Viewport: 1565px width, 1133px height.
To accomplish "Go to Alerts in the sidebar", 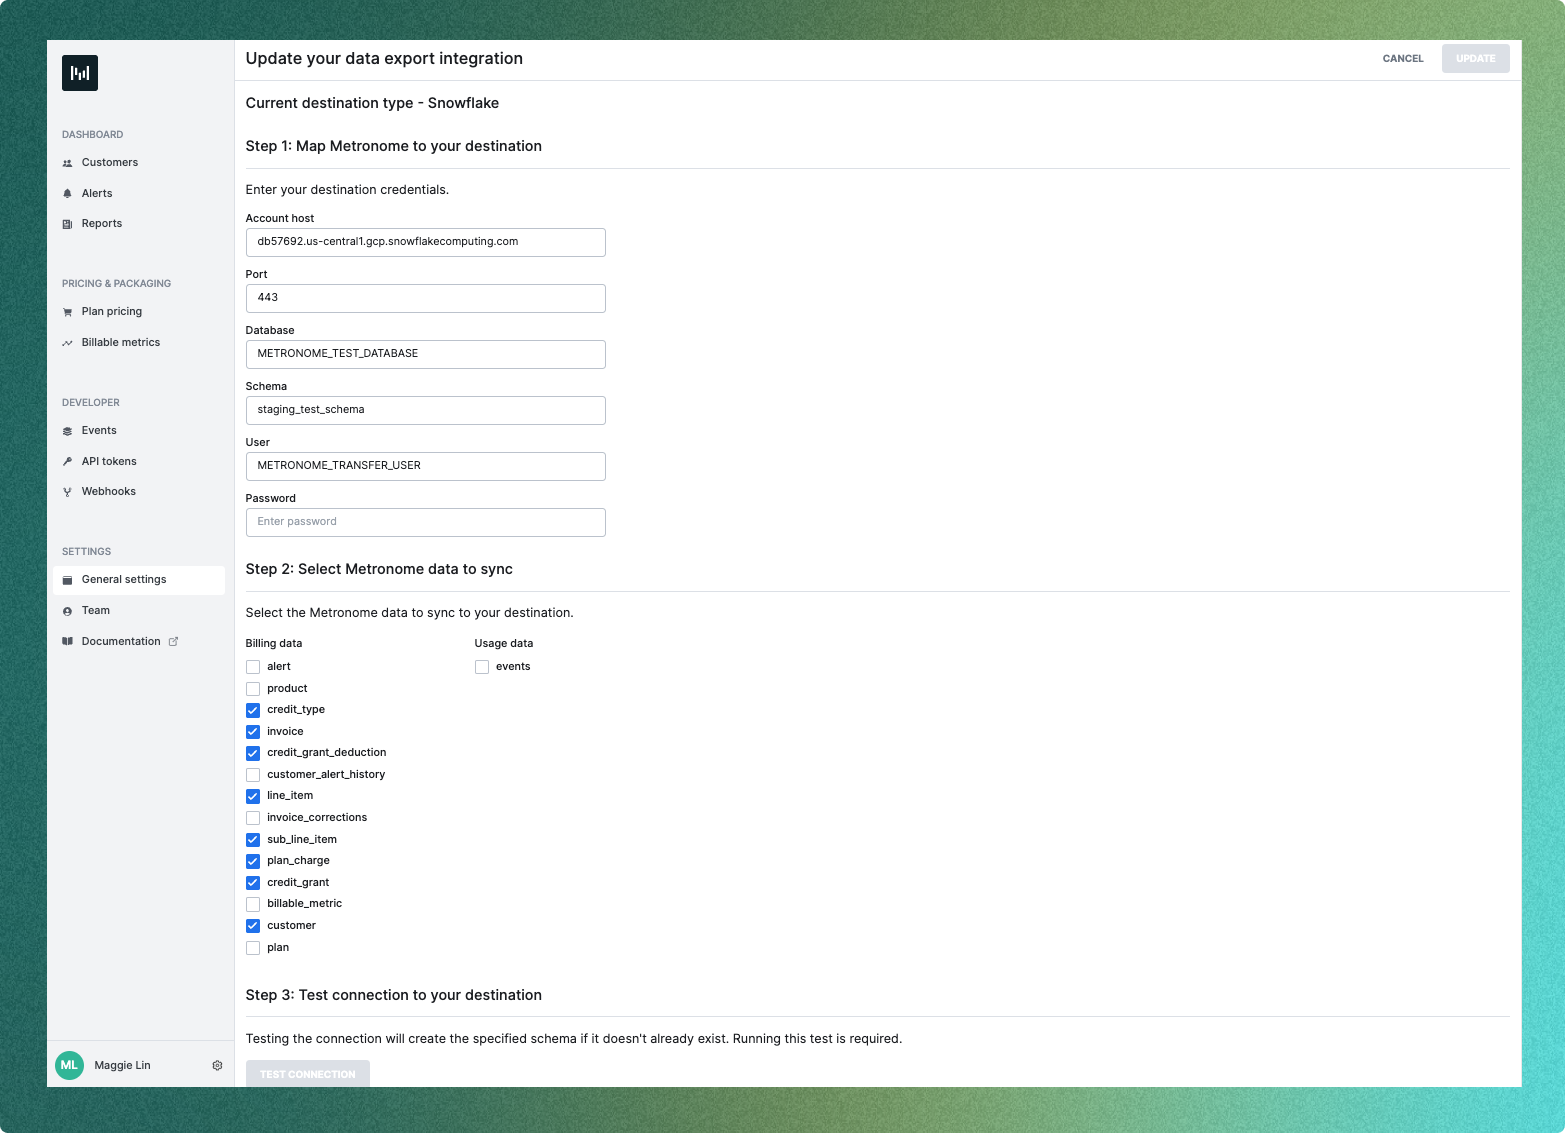I will tap(139, 193).
